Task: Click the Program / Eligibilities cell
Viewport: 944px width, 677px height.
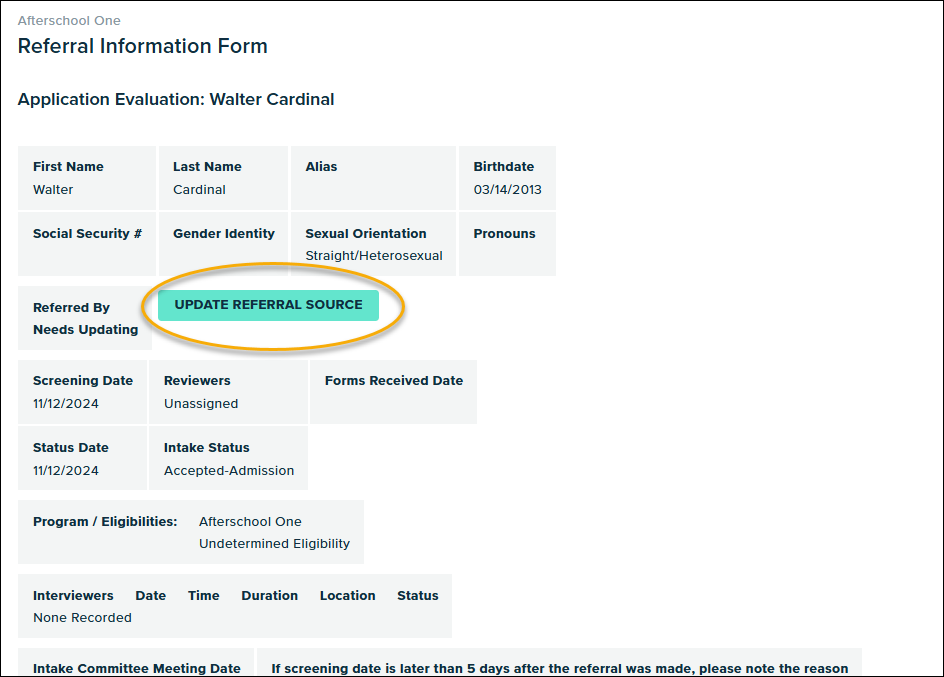Action: pos(190,532)
